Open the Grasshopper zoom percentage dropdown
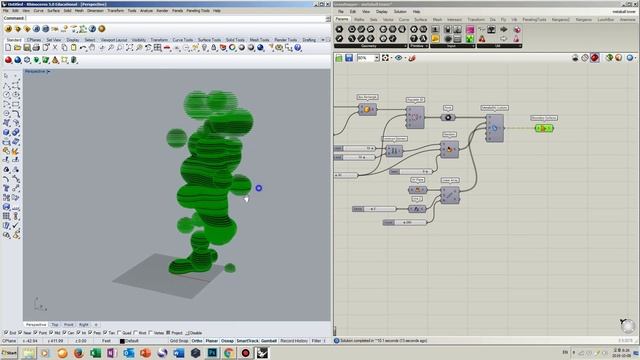 pyautogui.click(x=377, y=58)
